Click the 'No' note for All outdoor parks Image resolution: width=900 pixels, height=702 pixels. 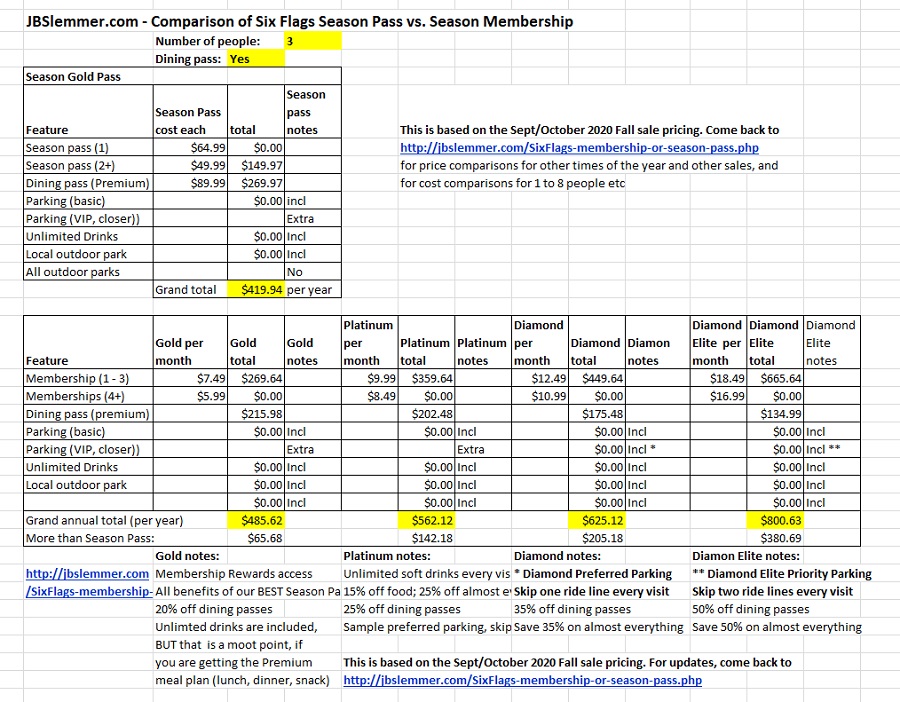pos(313,272)
